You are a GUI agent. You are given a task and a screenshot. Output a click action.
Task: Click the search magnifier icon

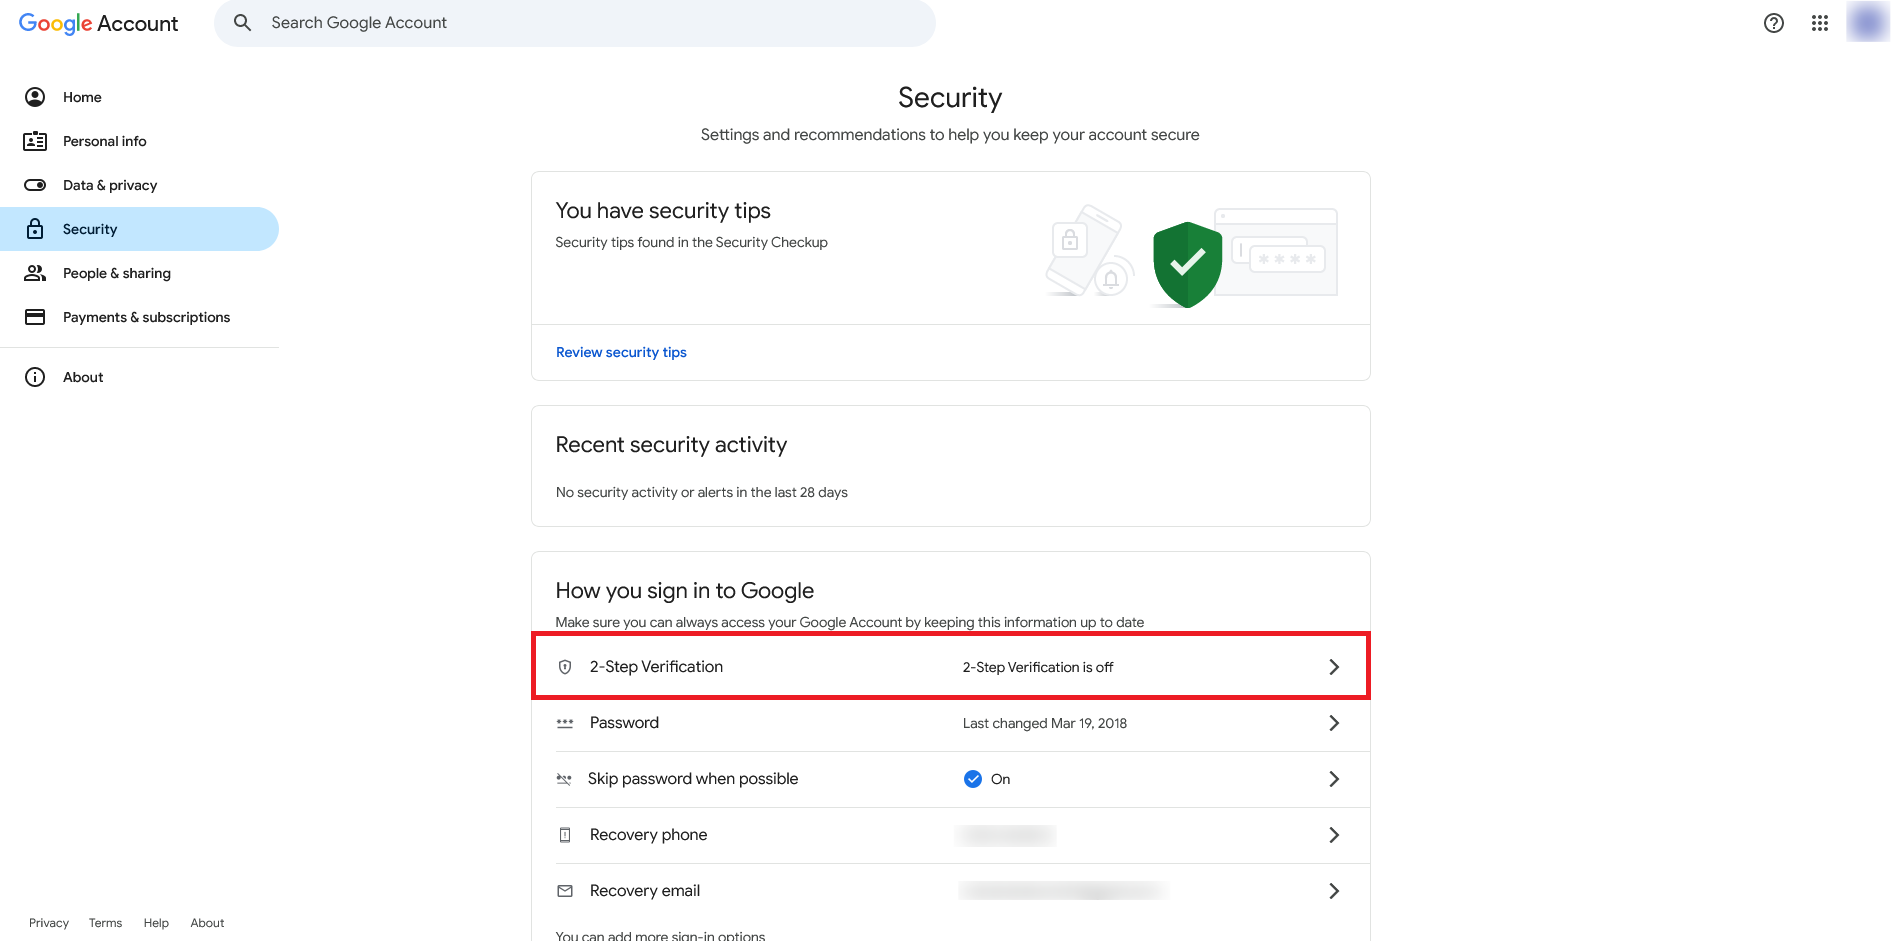pyautogui.click(x=242, y=23)
